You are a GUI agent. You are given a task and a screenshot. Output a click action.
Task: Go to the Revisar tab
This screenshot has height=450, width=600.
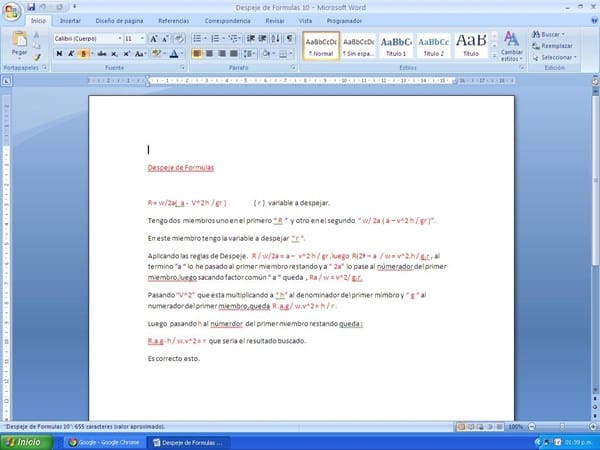275,21
